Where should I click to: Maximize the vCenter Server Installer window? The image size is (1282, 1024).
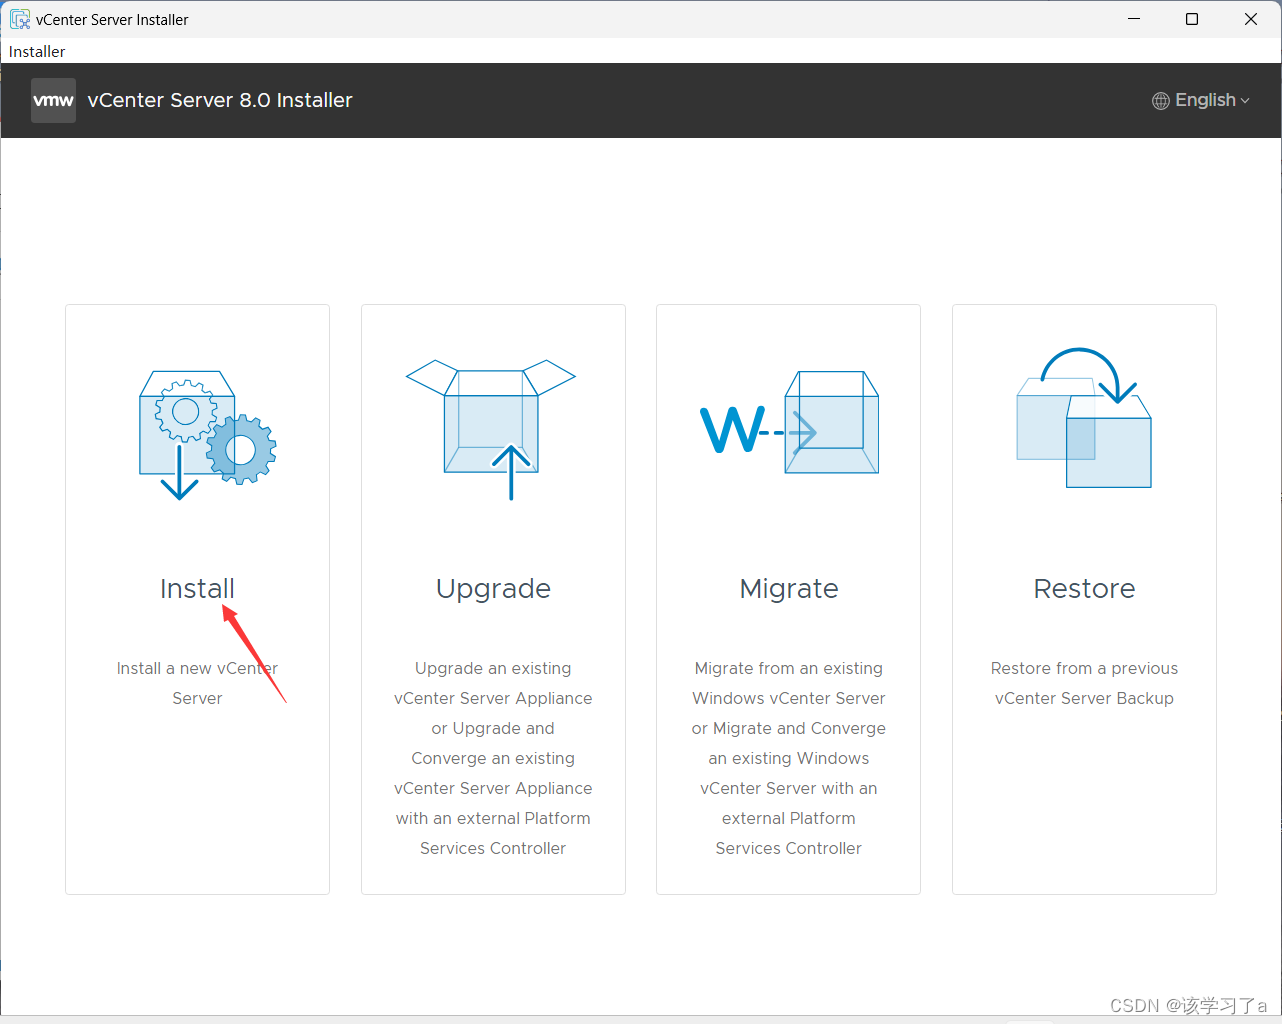click(1192, 19)
